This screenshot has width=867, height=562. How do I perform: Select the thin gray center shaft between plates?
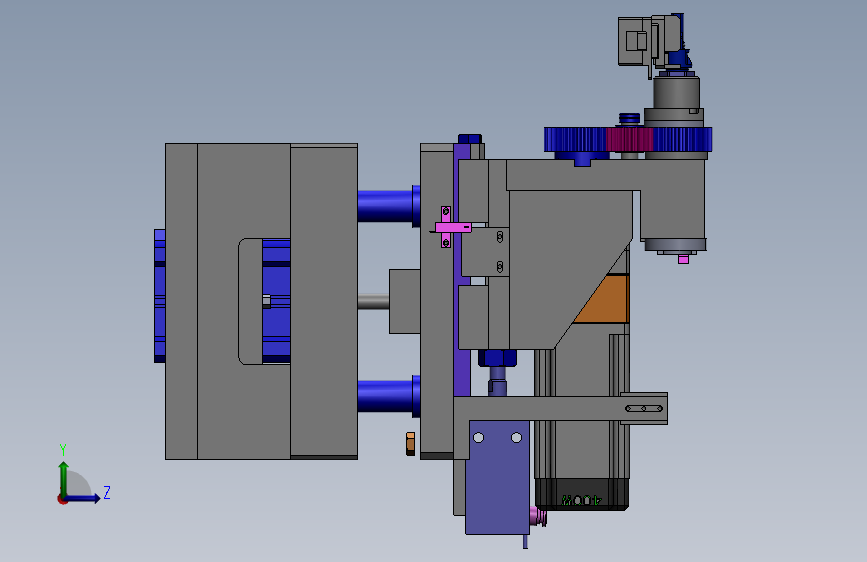[x=373, y=301]
